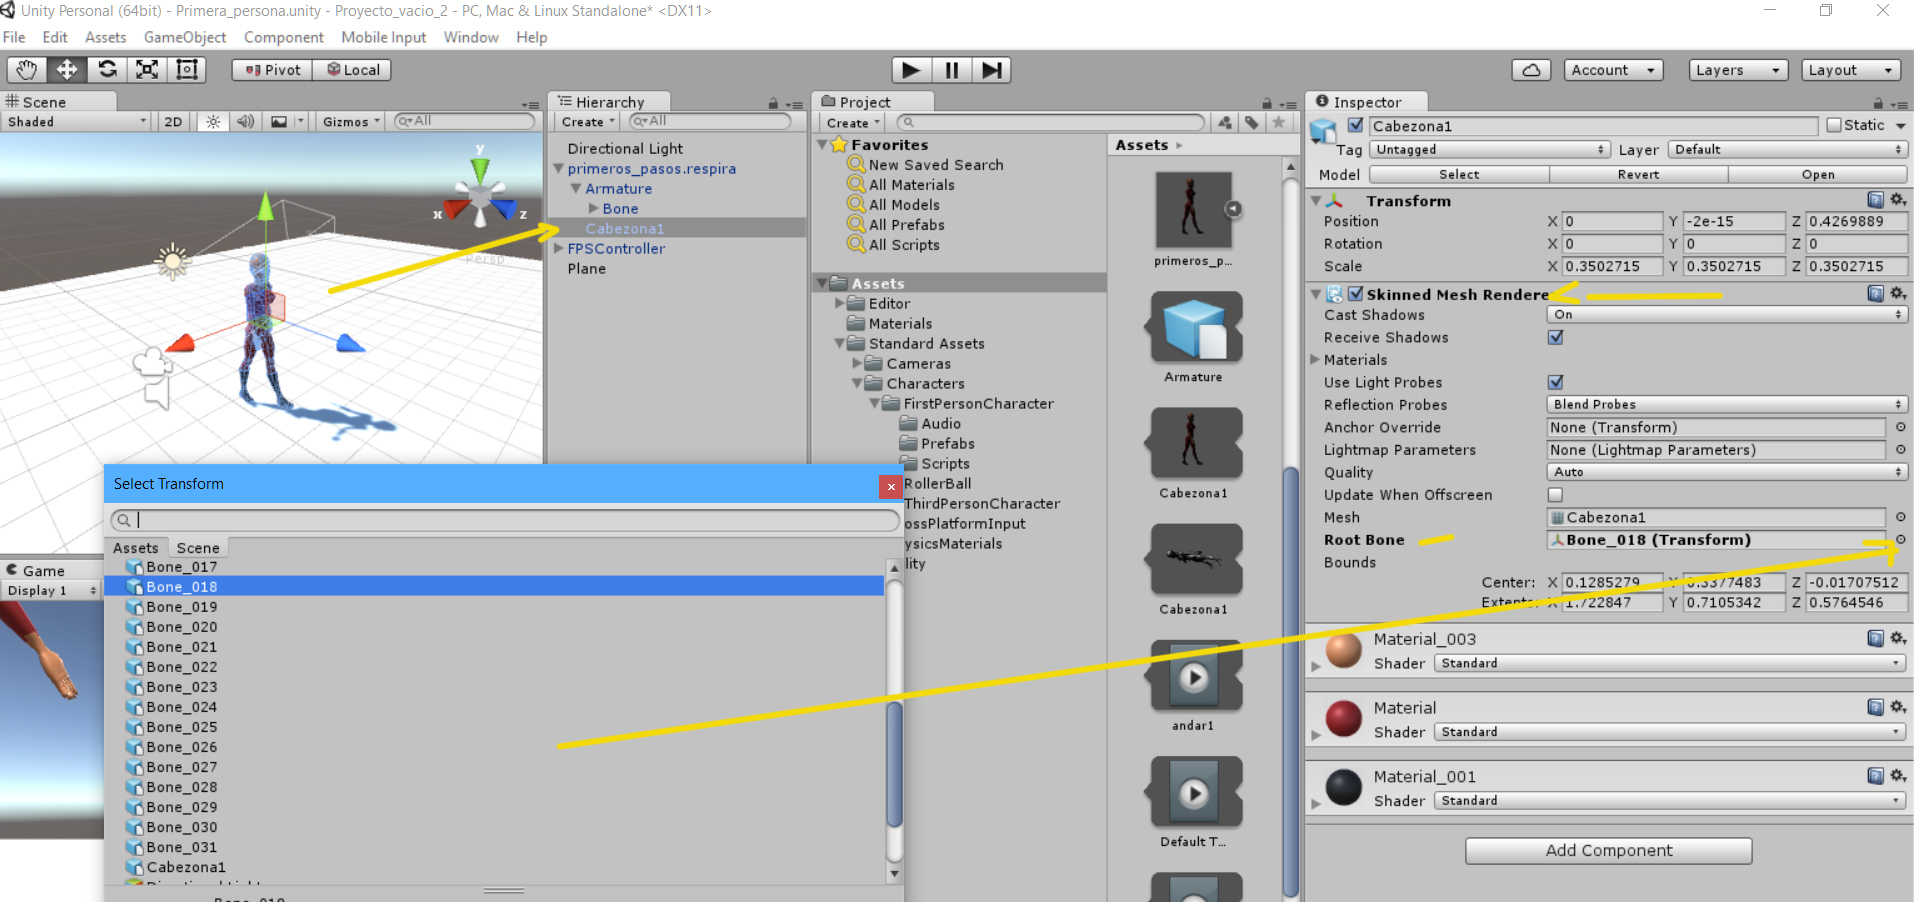This screenshot has width=1914, height=902.
Task: Toggle scene lighting sun icon
Action: tap(213, 122)
